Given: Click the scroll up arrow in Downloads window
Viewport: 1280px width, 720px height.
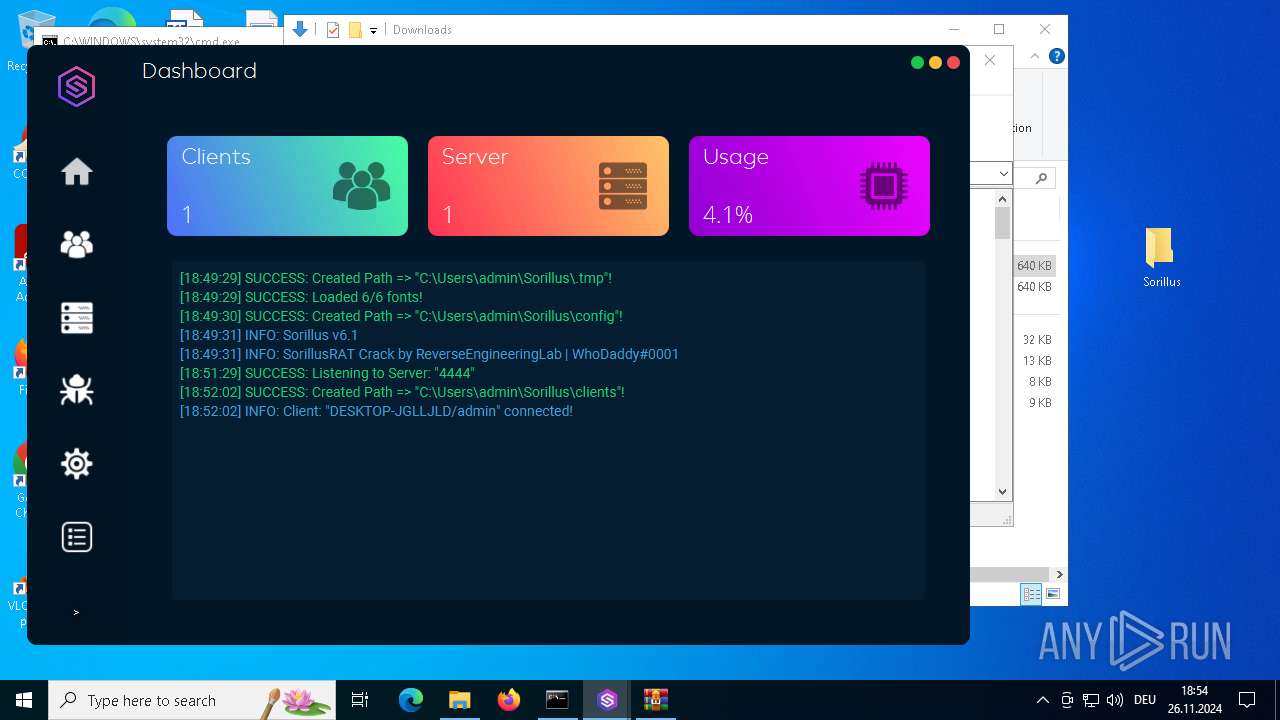Looking at the screenshot, I should click(x=1003, y=199).
